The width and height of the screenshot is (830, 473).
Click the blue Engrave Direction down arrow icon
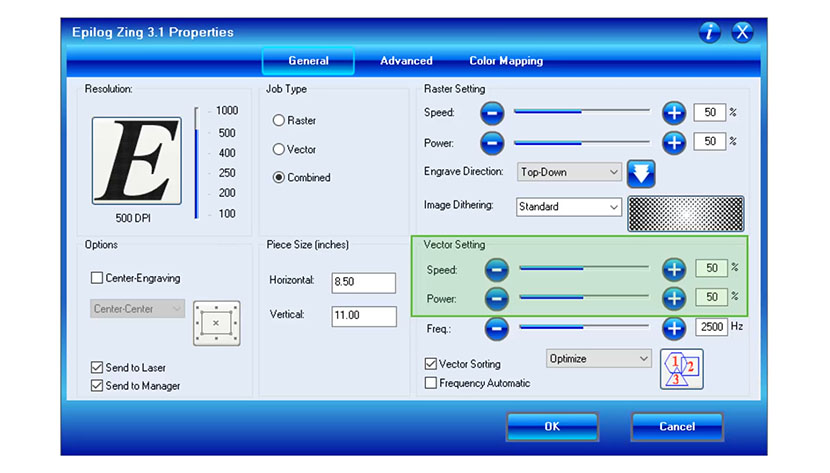(641, 174)
